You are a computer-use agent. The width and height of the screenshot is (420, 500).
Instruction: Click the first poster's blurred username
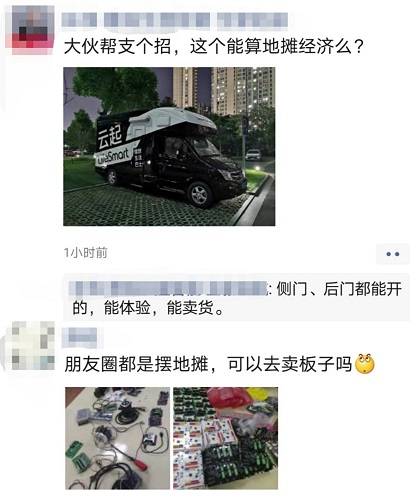(x=175, y=20)
